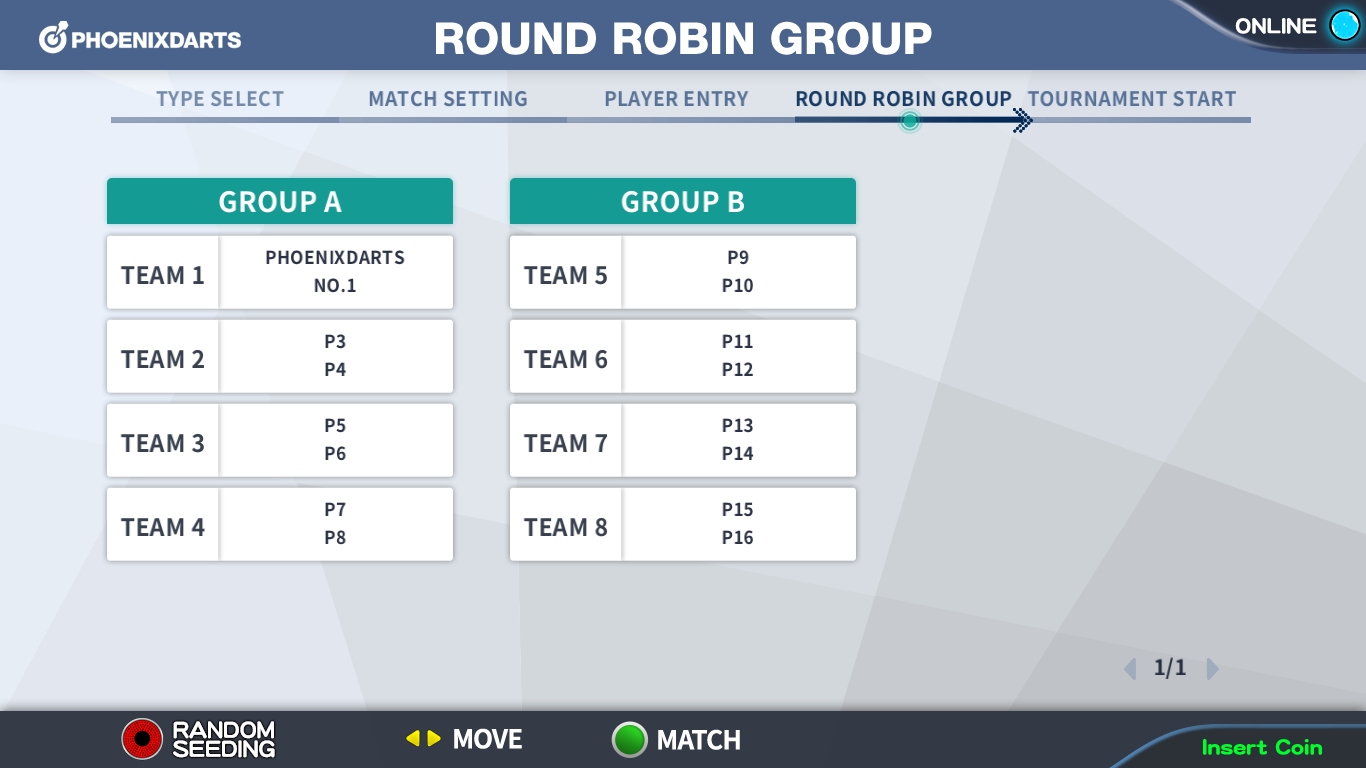
Task: Click the green Match button icon
Action: pyautogui.click(x=630, y=740)
